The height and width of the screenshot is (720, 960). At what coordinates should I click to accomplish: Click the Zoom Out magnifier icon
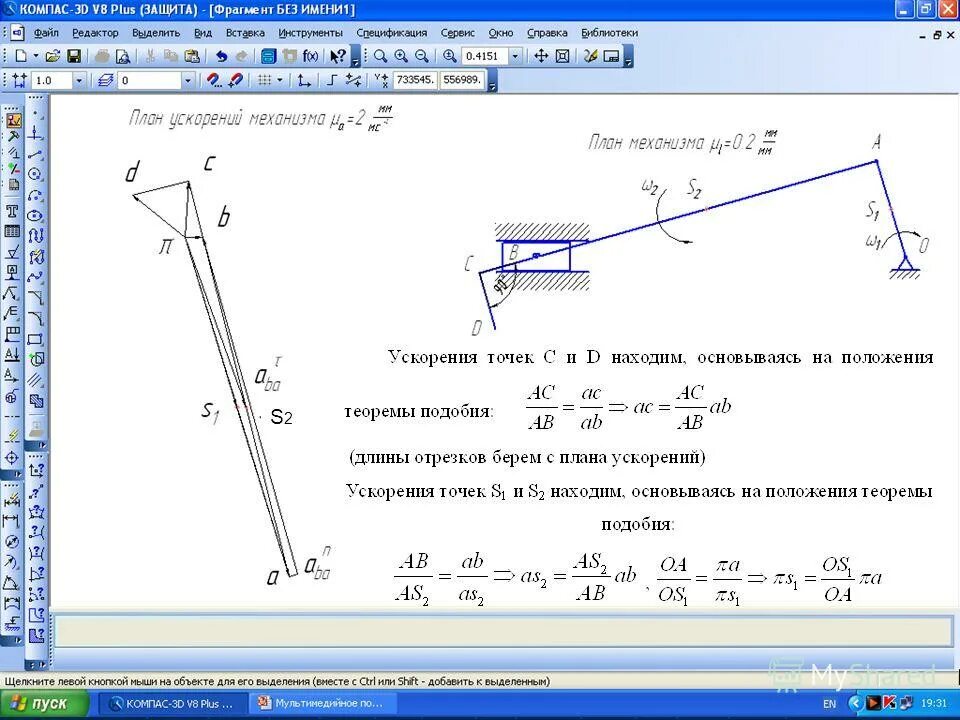pyautogui.click(x=422, y=56)
